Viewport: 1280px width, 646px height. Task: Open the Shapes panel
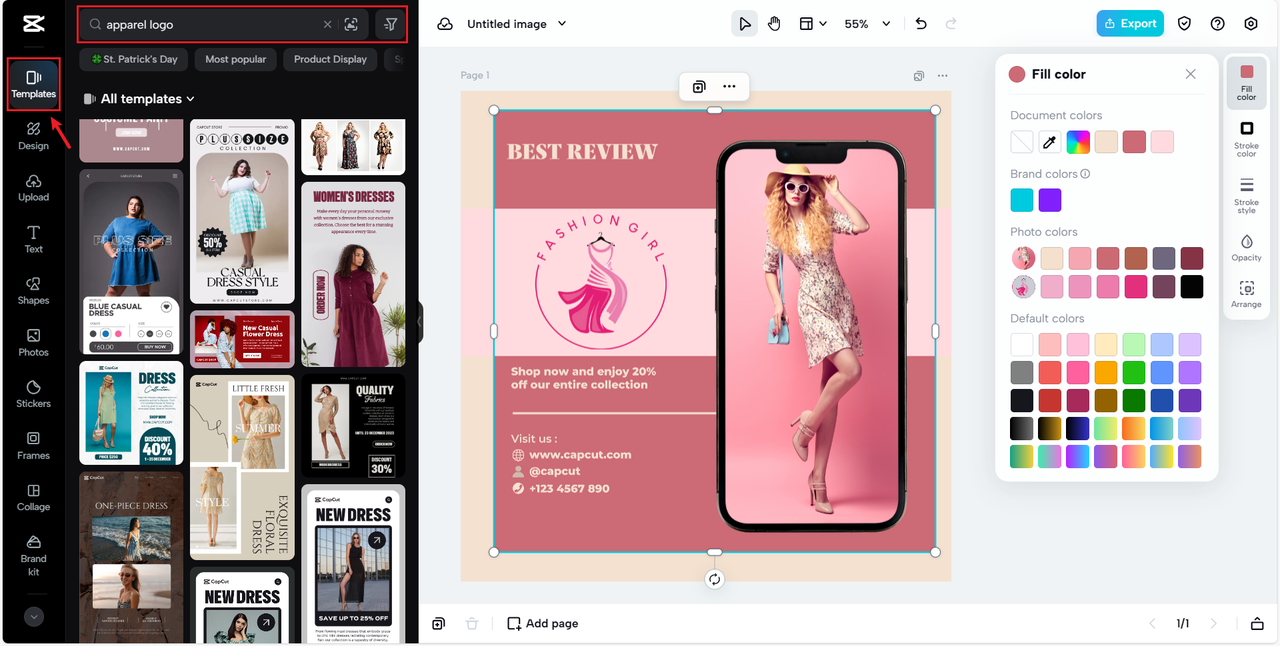click(x=33, y=291)
